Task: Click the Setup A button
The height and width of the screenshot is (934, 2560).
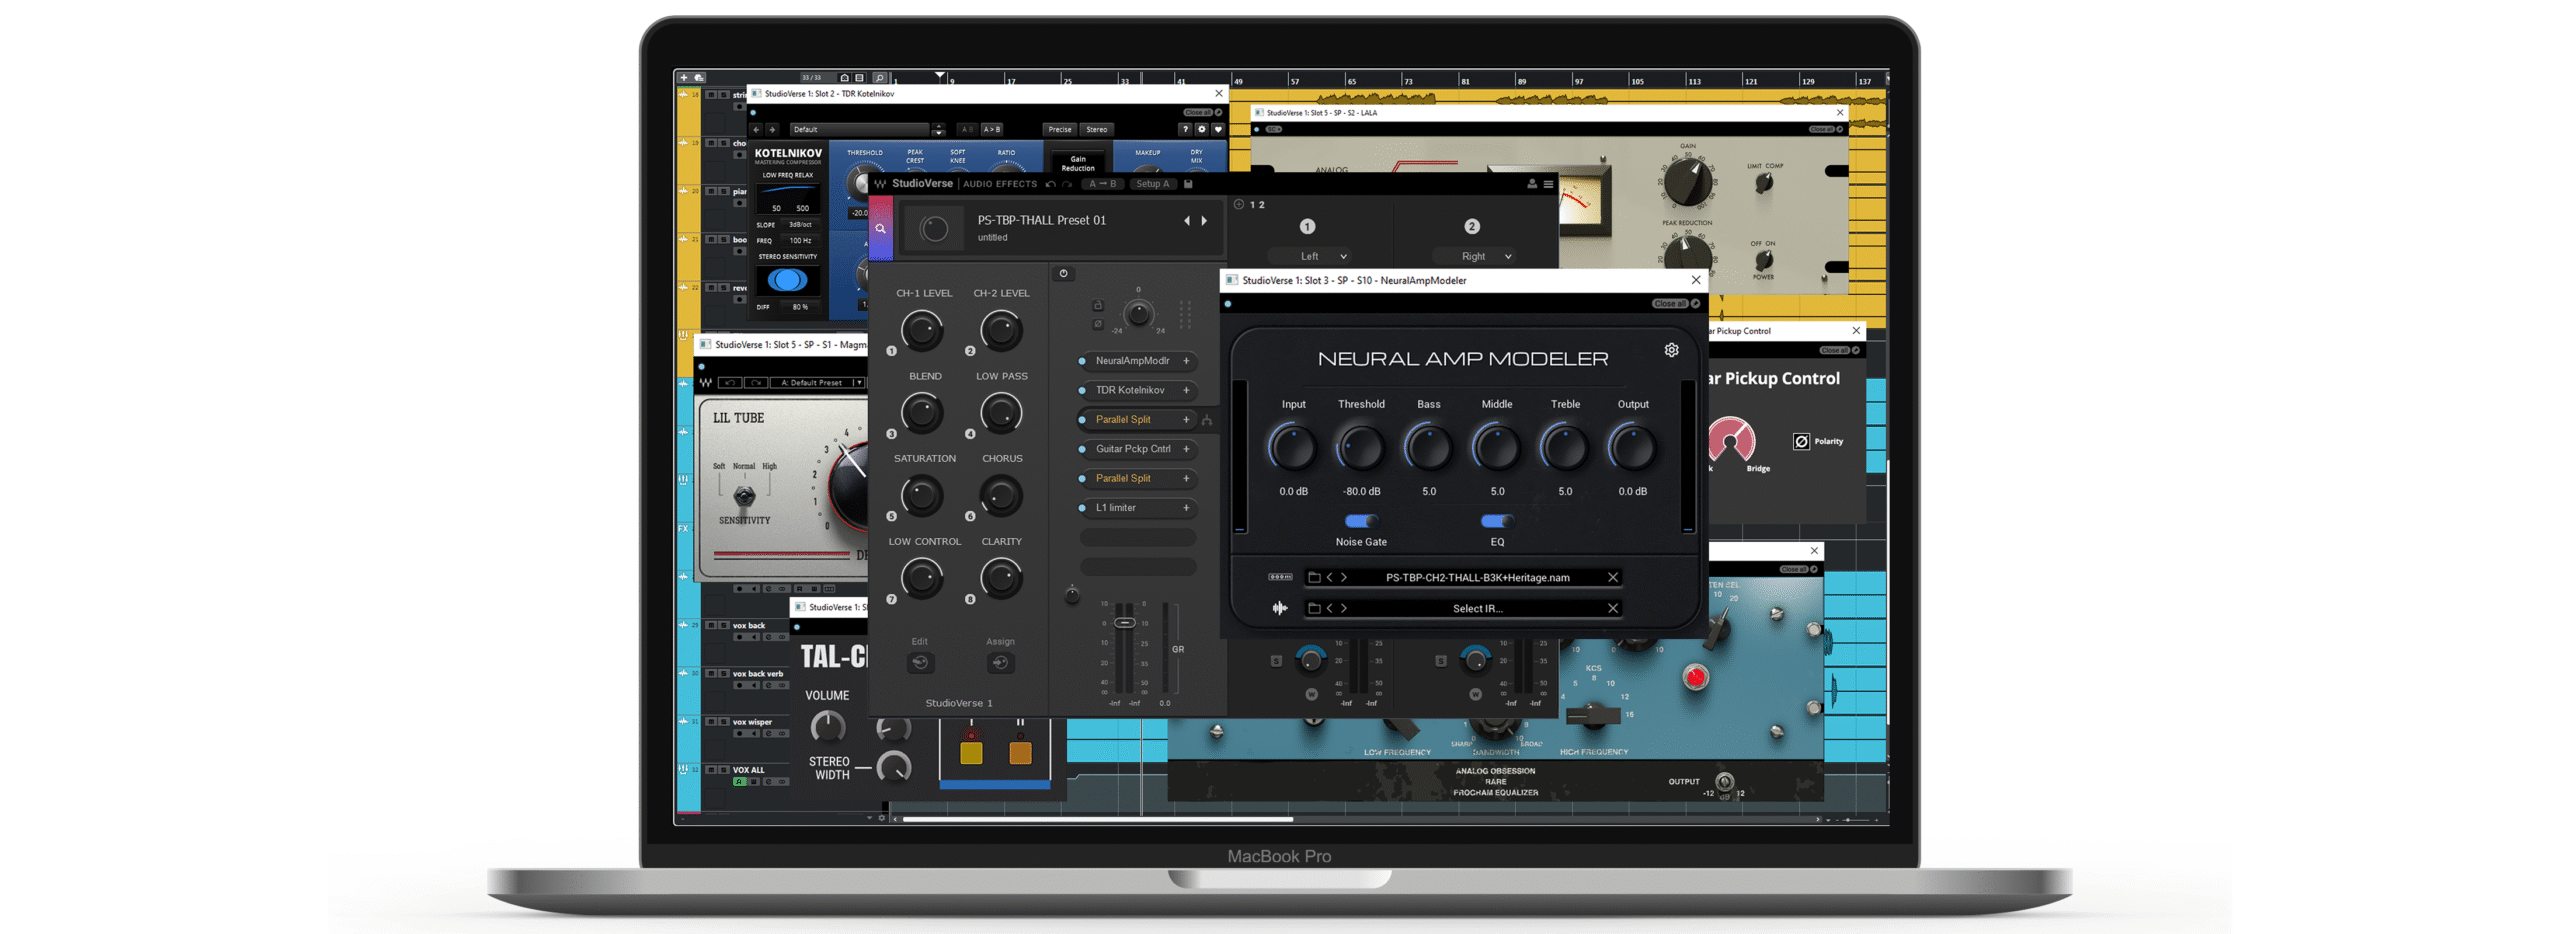Action: click(x=1152, y=184)
